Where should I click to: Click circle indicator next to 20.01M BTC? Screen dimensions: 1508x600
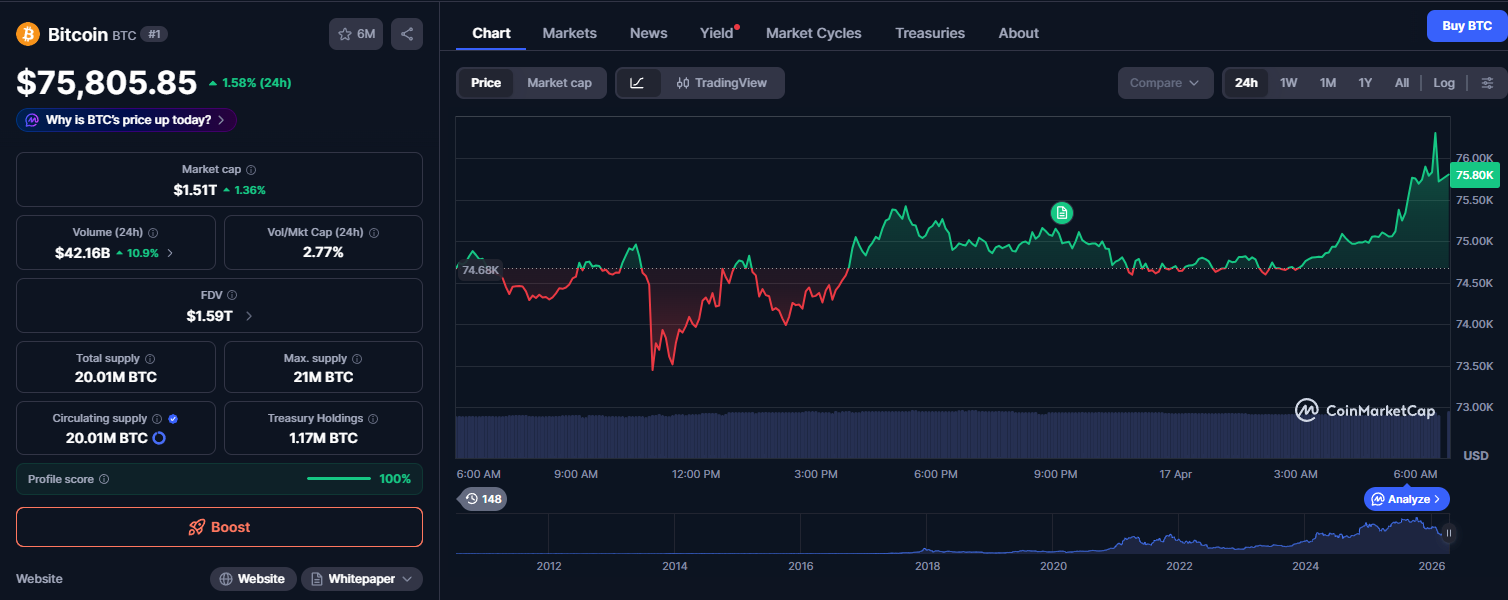point(159,438)
